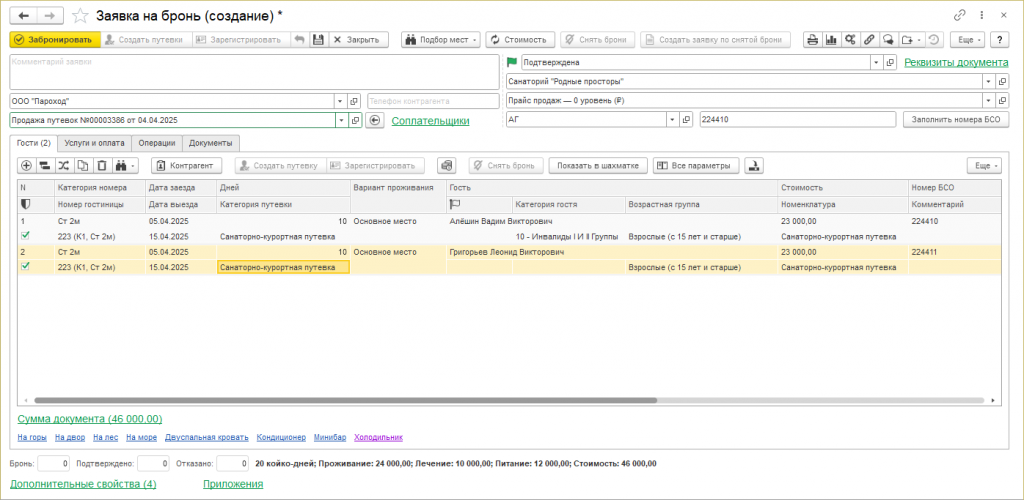The width and height of the screenshot is (1024, 500).
Task: Open Дополнительные свойства (4) link
Action: [x=83, y=484]
